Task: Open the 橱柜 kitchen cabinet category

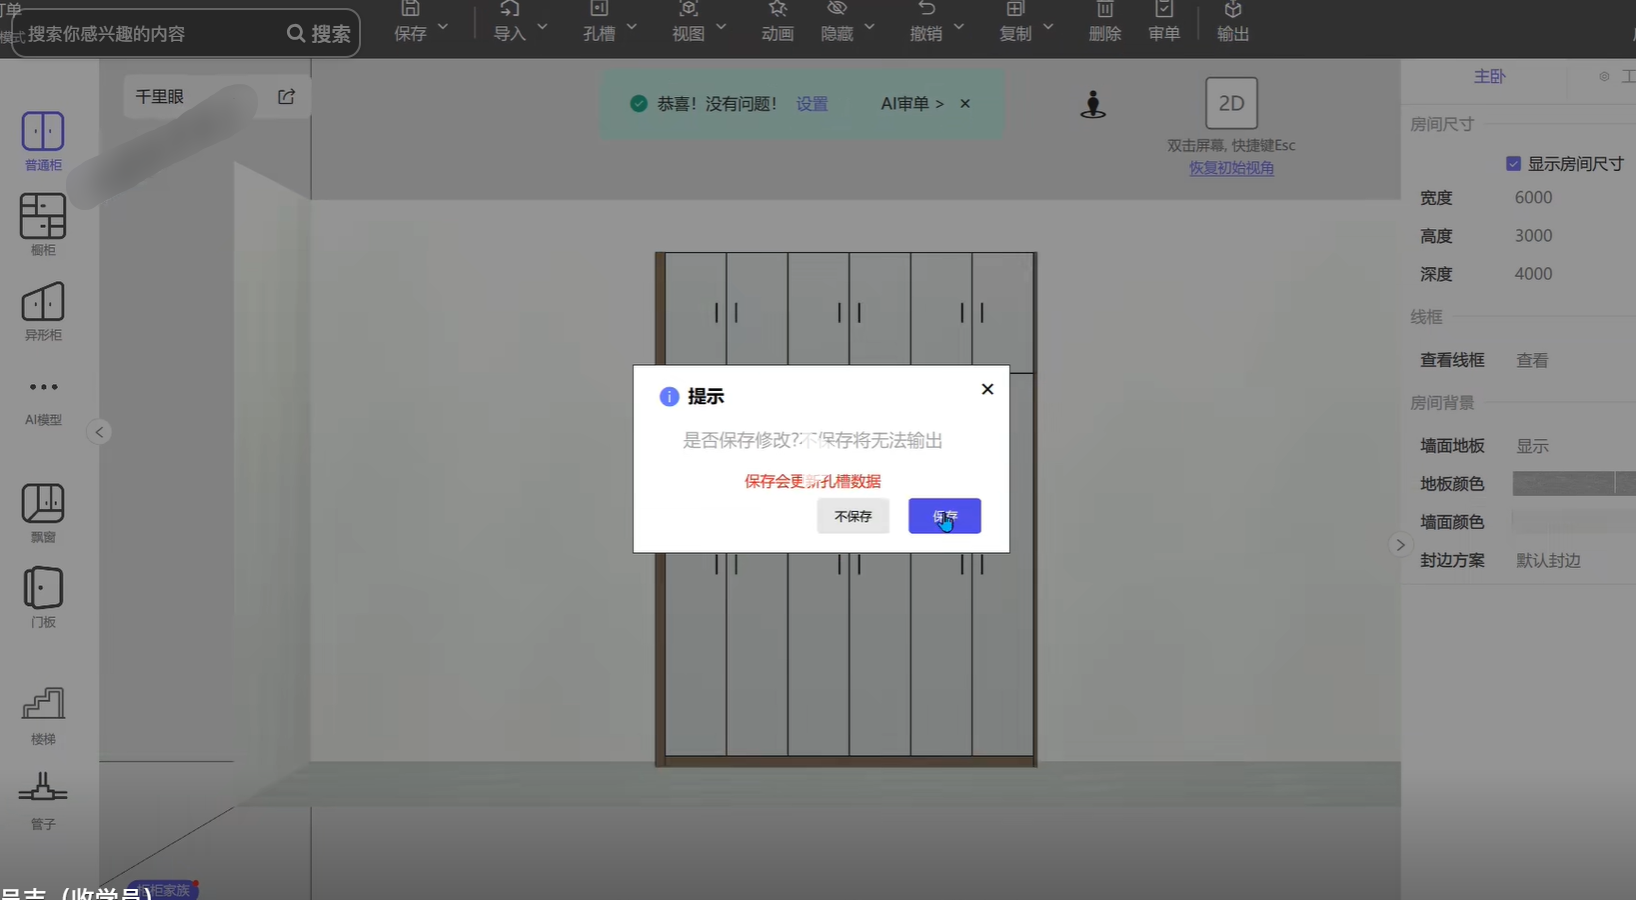Action: [43, 216]
